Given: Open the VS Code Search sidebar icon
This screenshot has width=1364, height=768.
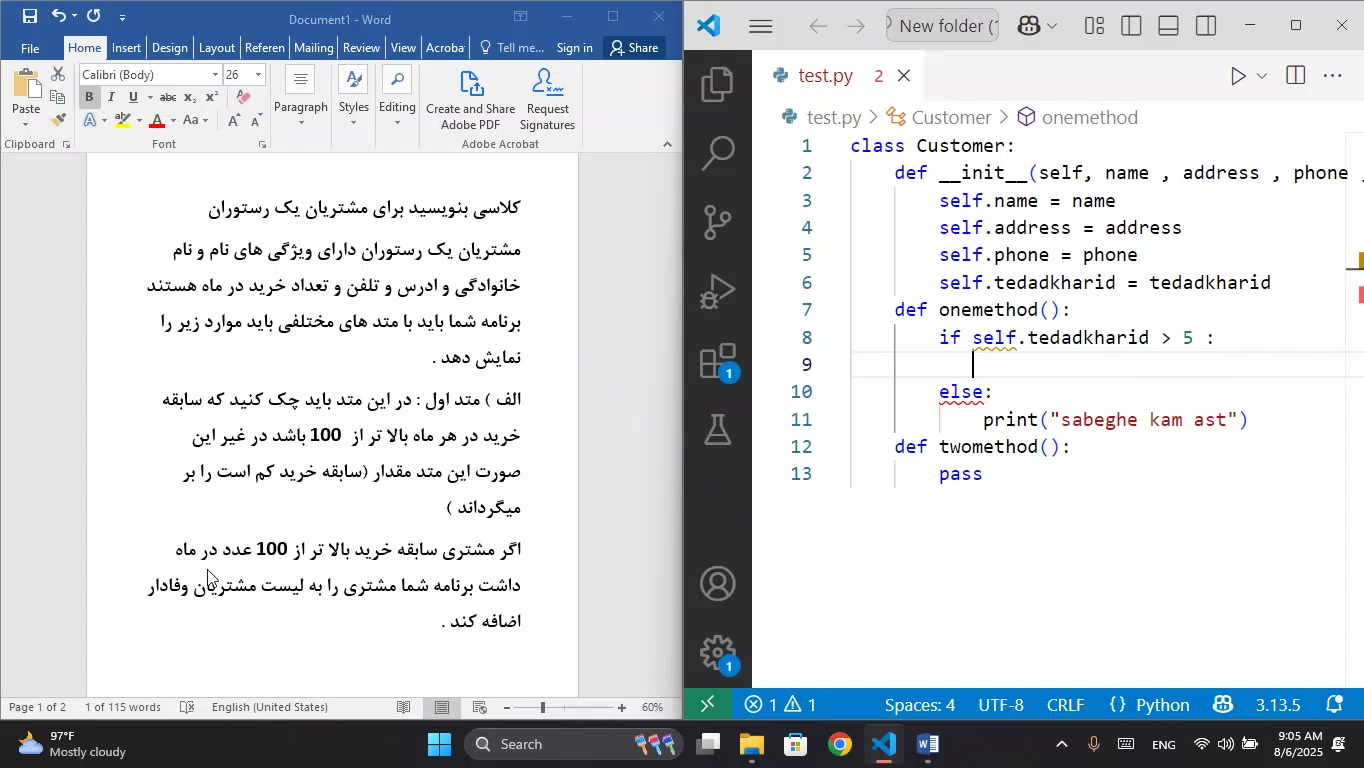Looking at the screenshot, I should pos(717,153).
